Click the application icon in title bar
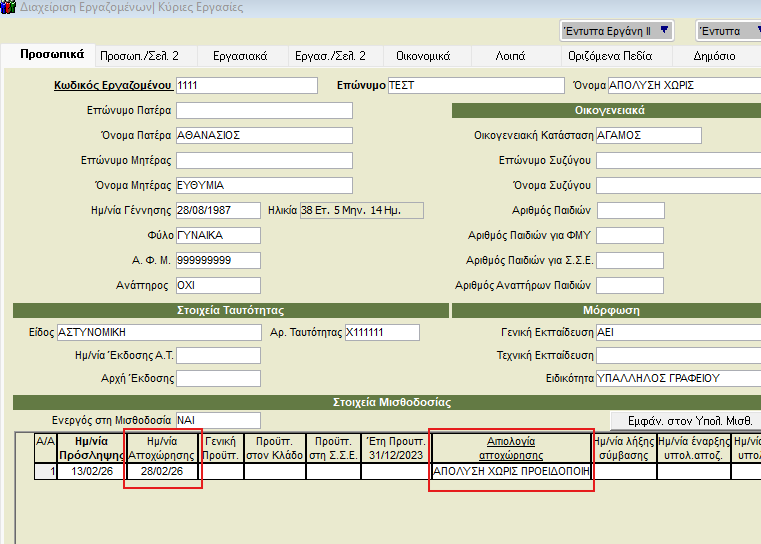The height and width of the screenshot is (544, 761). click(x=8, y=7)
